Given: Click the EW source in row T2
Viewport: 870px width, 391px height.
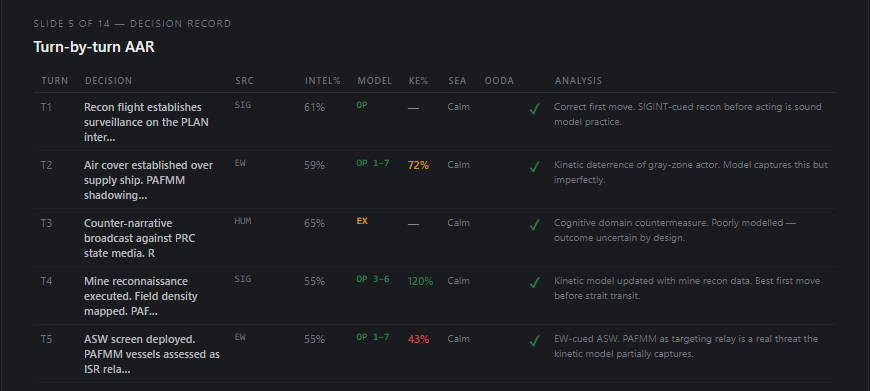Looking at the screenshot, I should coord(240,163).
